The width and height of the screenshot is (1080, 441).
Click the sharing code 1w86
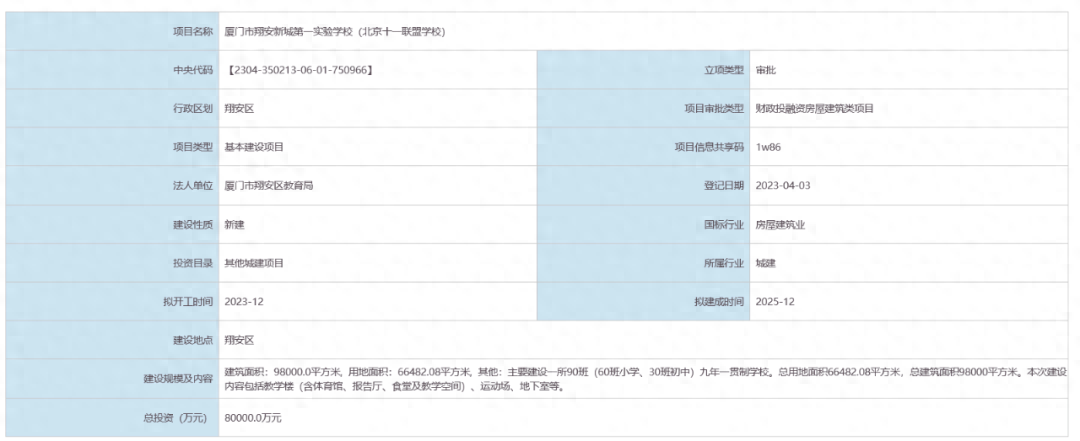click(x=767, y=147)
